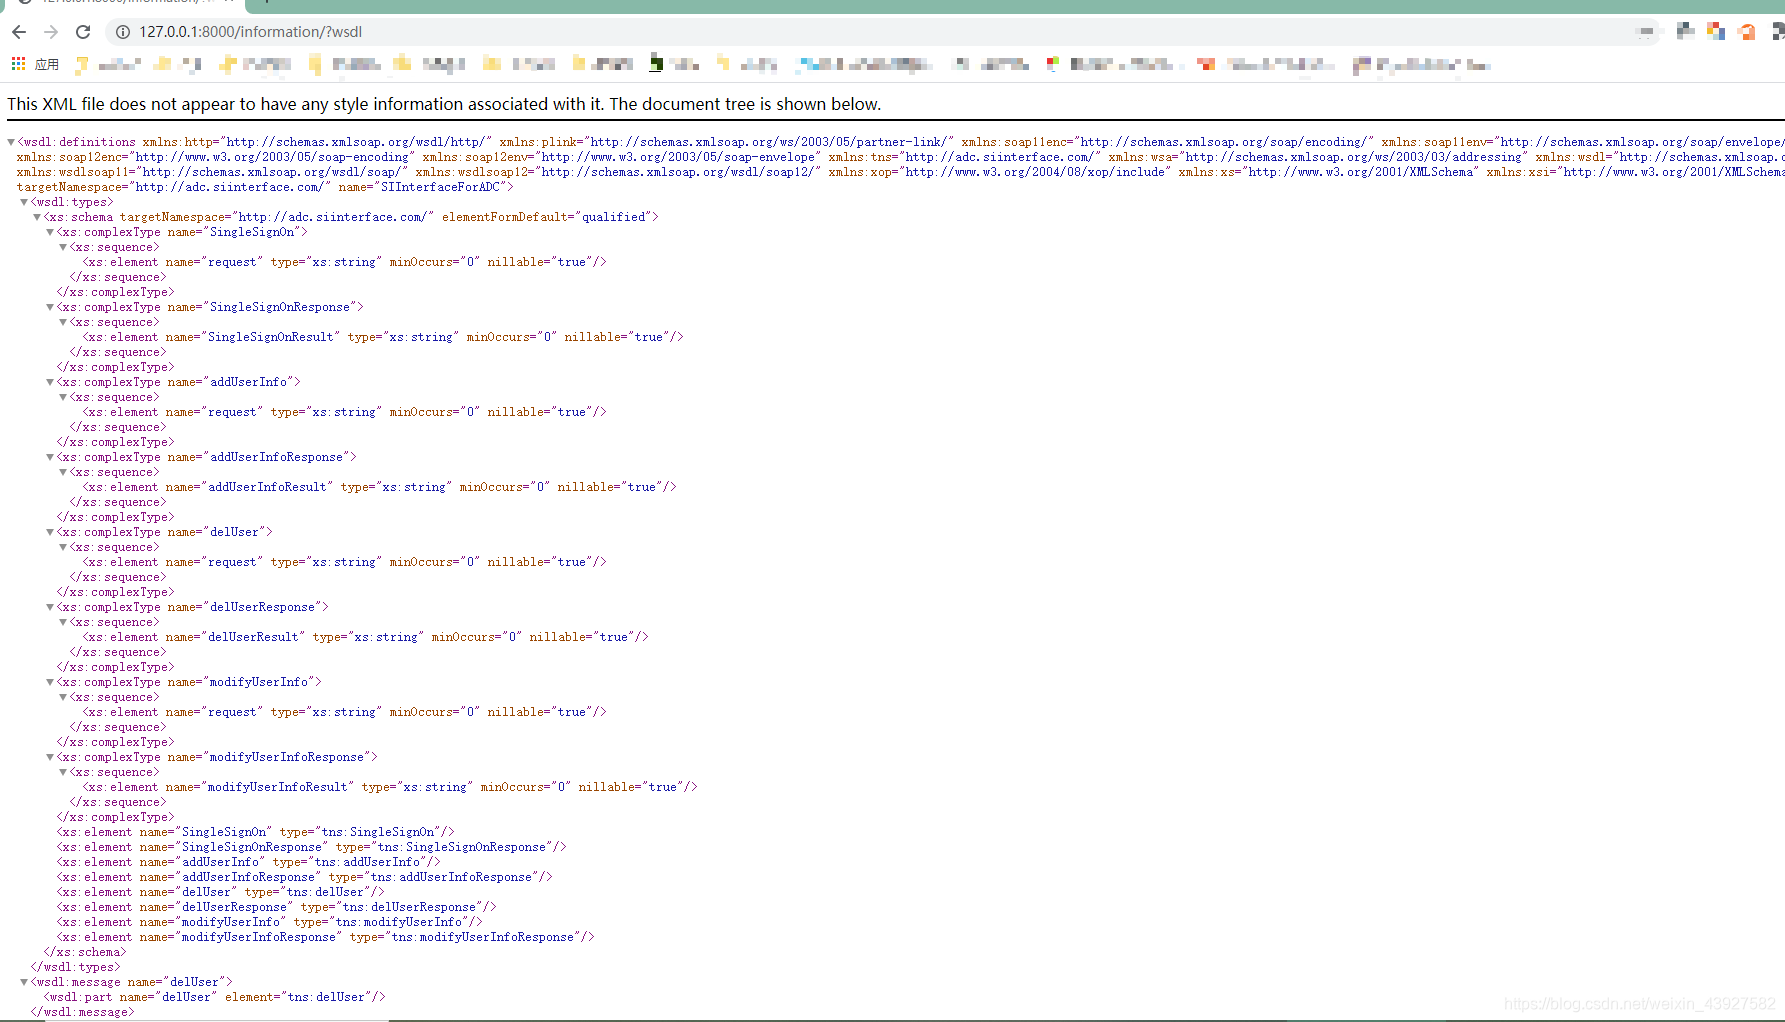Click element name="modifyUserInfoResponse" tns line
1785x1022 pixels.
click(x=326, y=937)
